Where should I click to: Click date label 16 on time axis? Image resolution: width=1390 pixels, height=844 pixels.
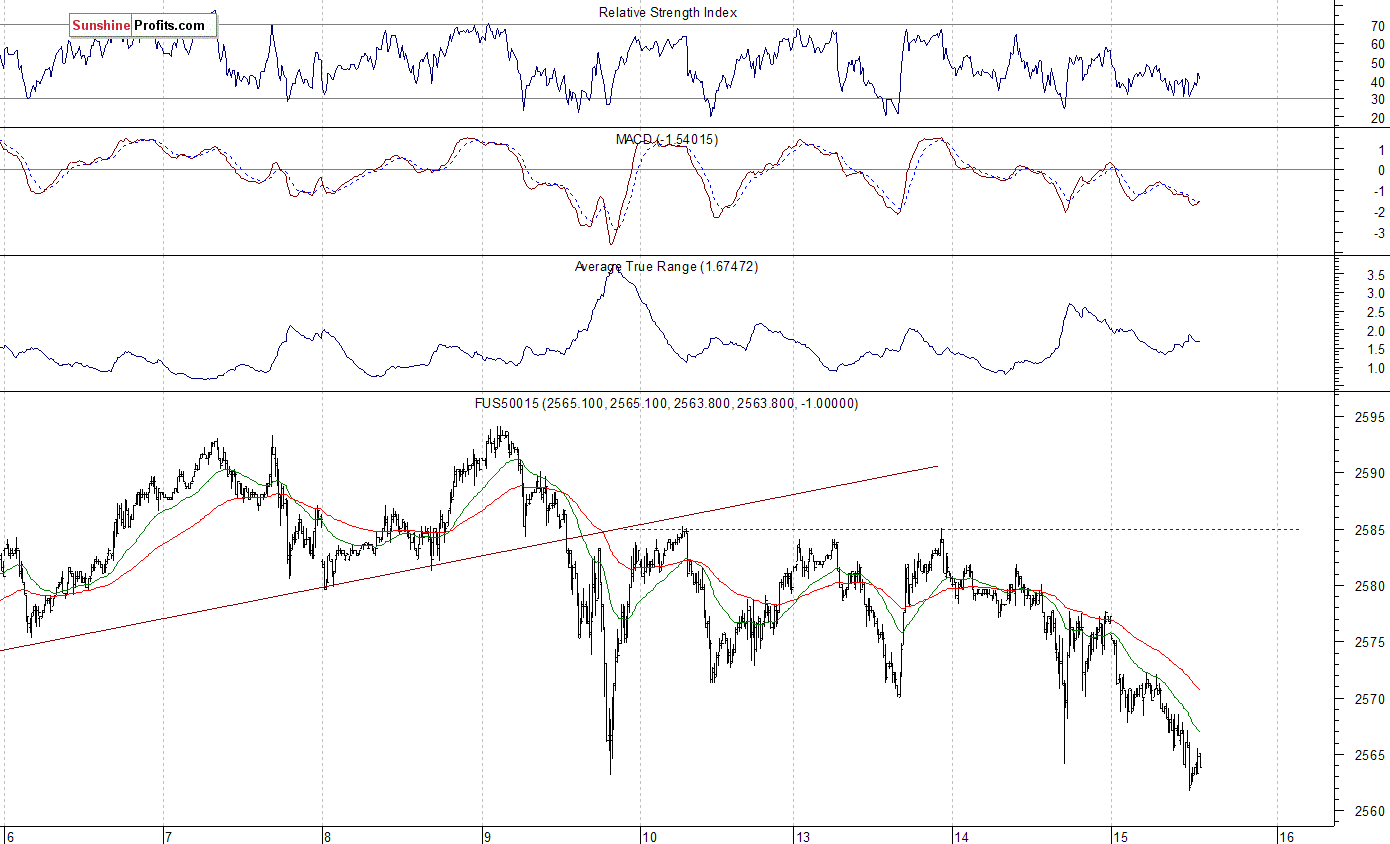pos(1287,836)
